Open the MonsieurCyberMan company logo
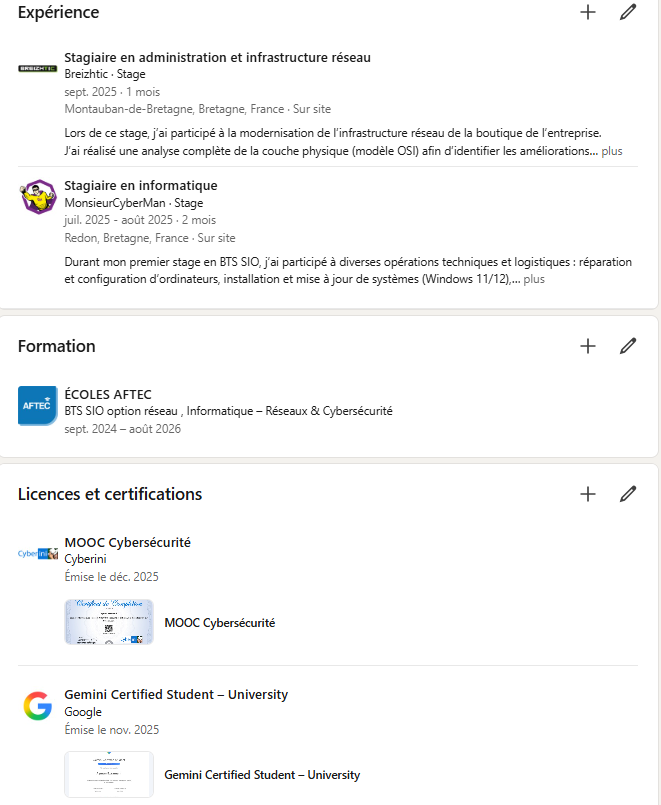 coord(37,197)
